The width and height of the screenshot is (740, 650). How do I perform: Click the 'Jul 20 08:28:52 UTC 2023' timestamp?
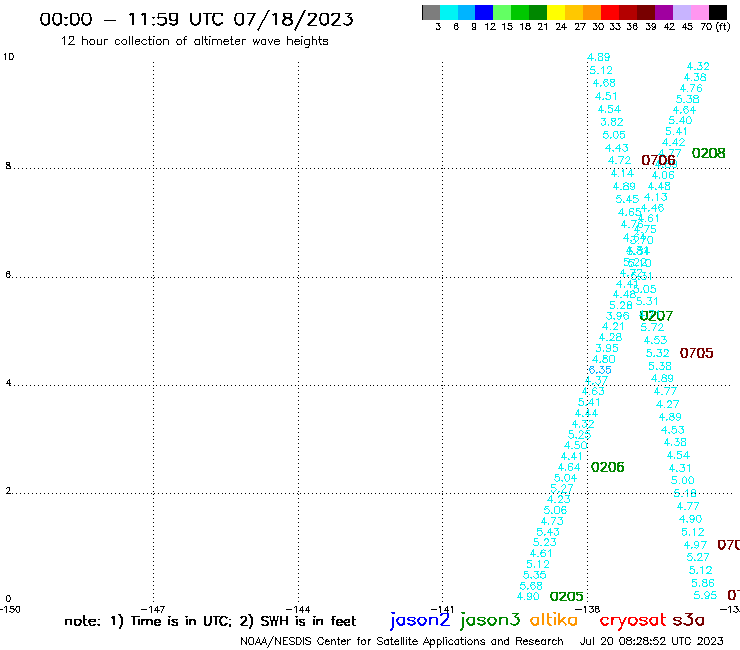(651, 641)
